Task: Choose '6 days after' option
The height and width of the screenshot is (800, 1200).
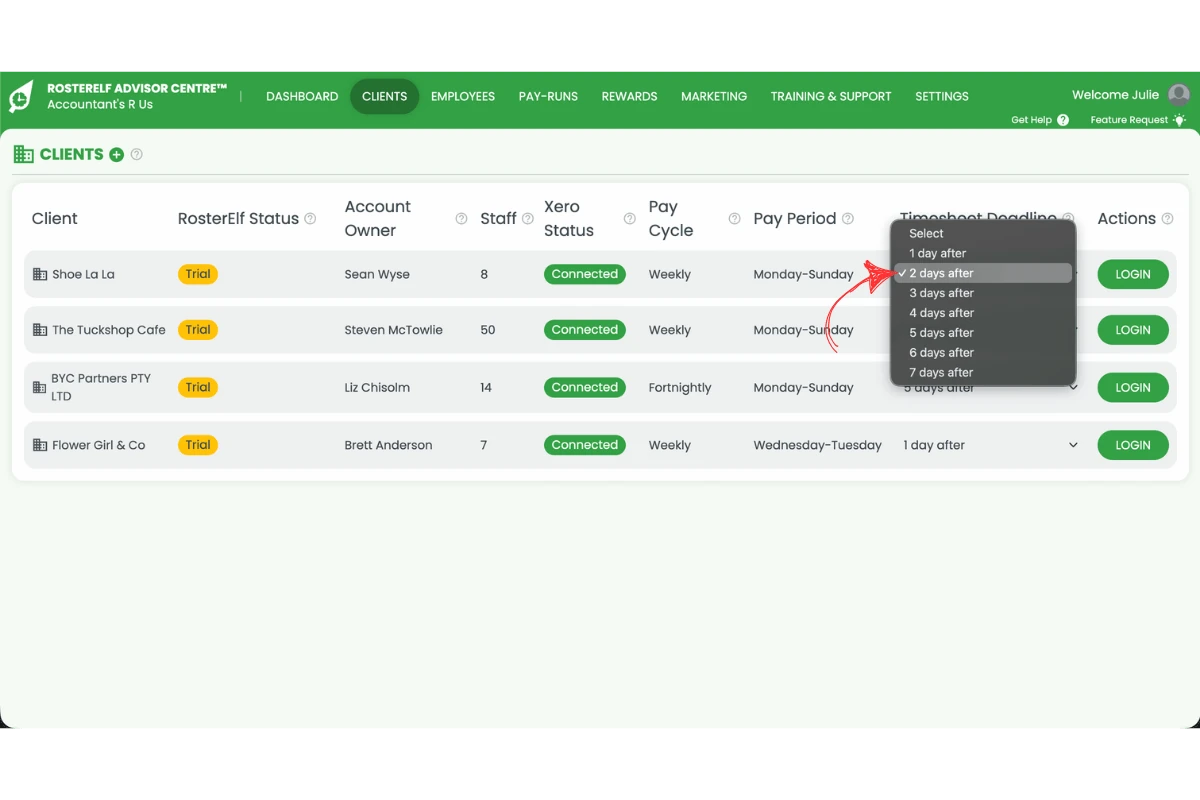Action: (x=983, y=353)
